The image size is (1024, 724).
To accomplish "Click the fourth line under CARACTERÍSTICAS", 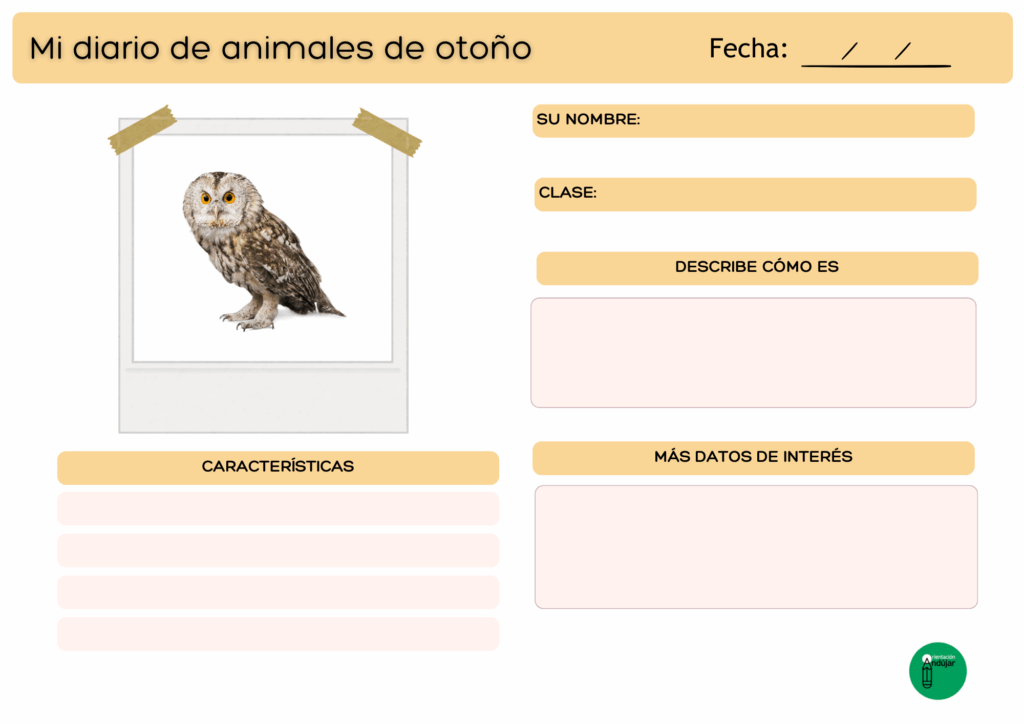I will click(x=278, y=634).
